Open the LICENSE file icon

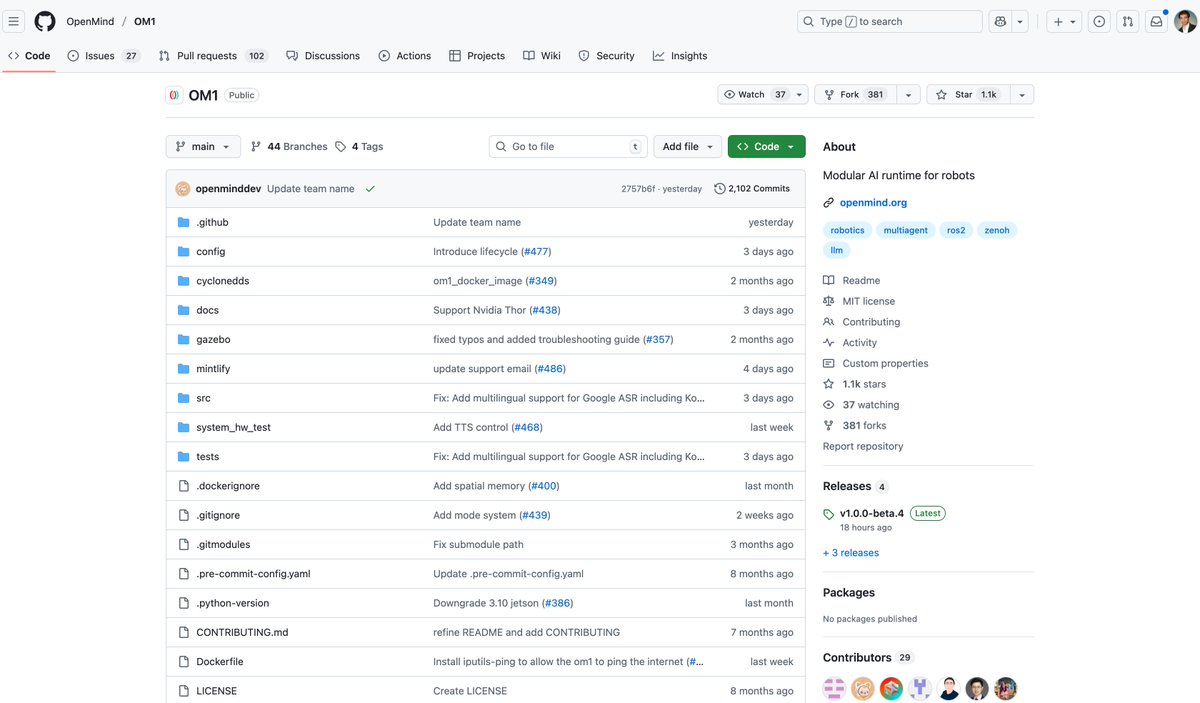pyautogui.click(x=183, y=691)
